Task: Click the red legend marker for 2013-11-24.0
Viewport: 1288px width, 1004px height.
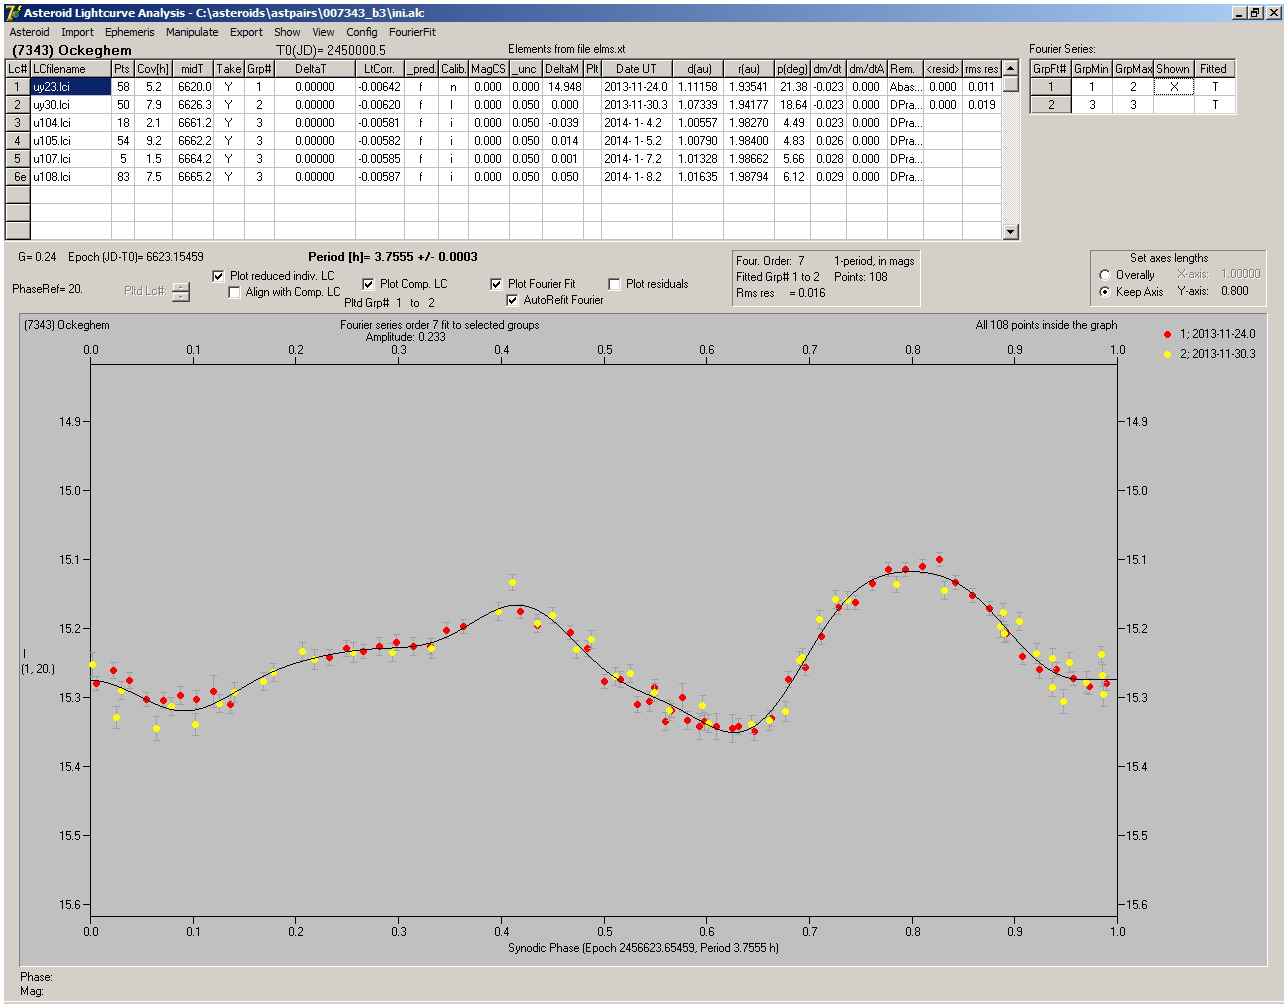Action: click(x=1167, y=334)
